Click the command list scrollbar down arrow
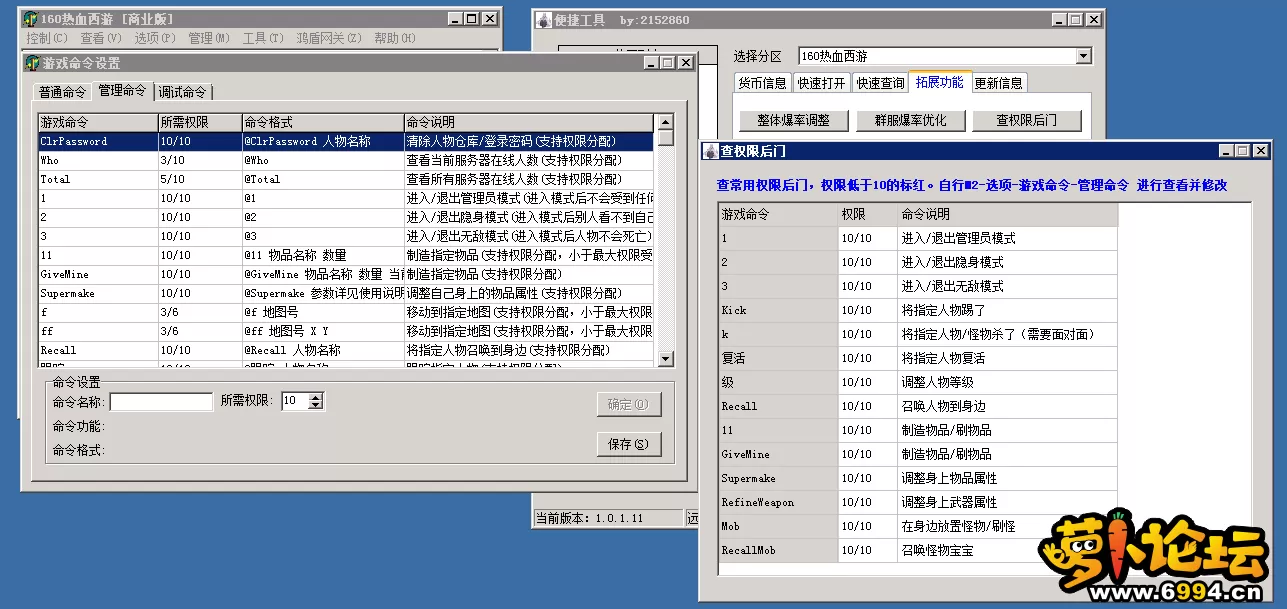Viewport: 1287px width, 609px height. (665, 358)
